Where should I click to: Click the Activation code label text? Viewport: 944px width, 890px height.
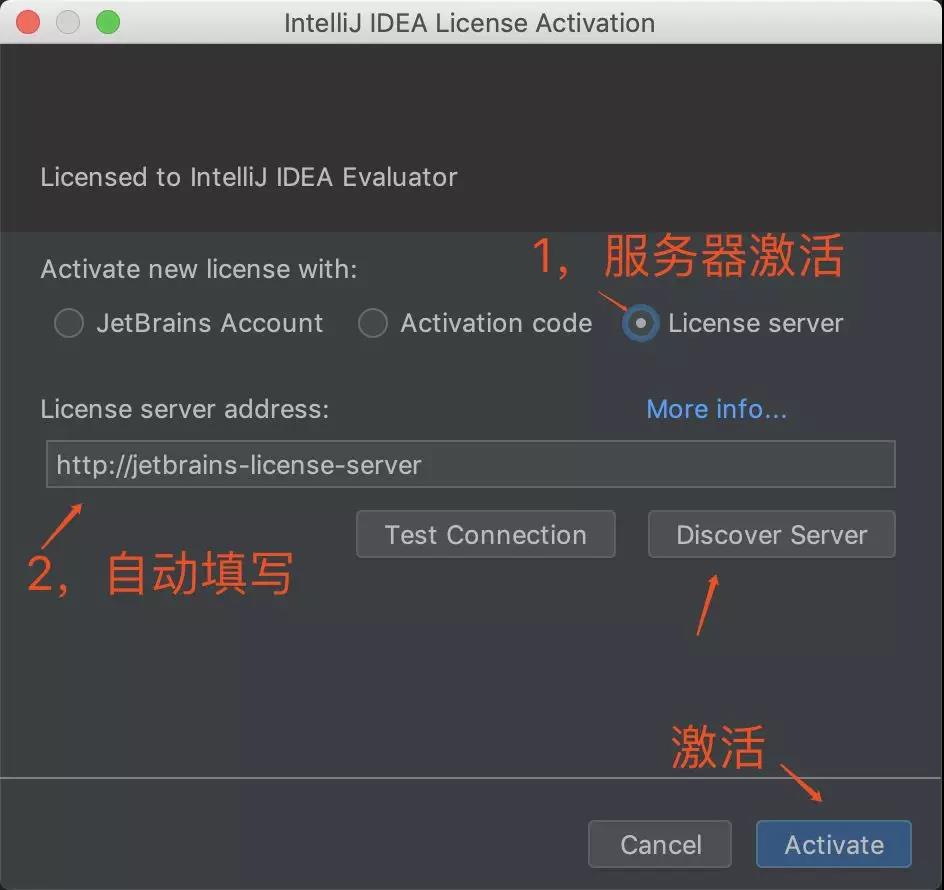[497, 323]
